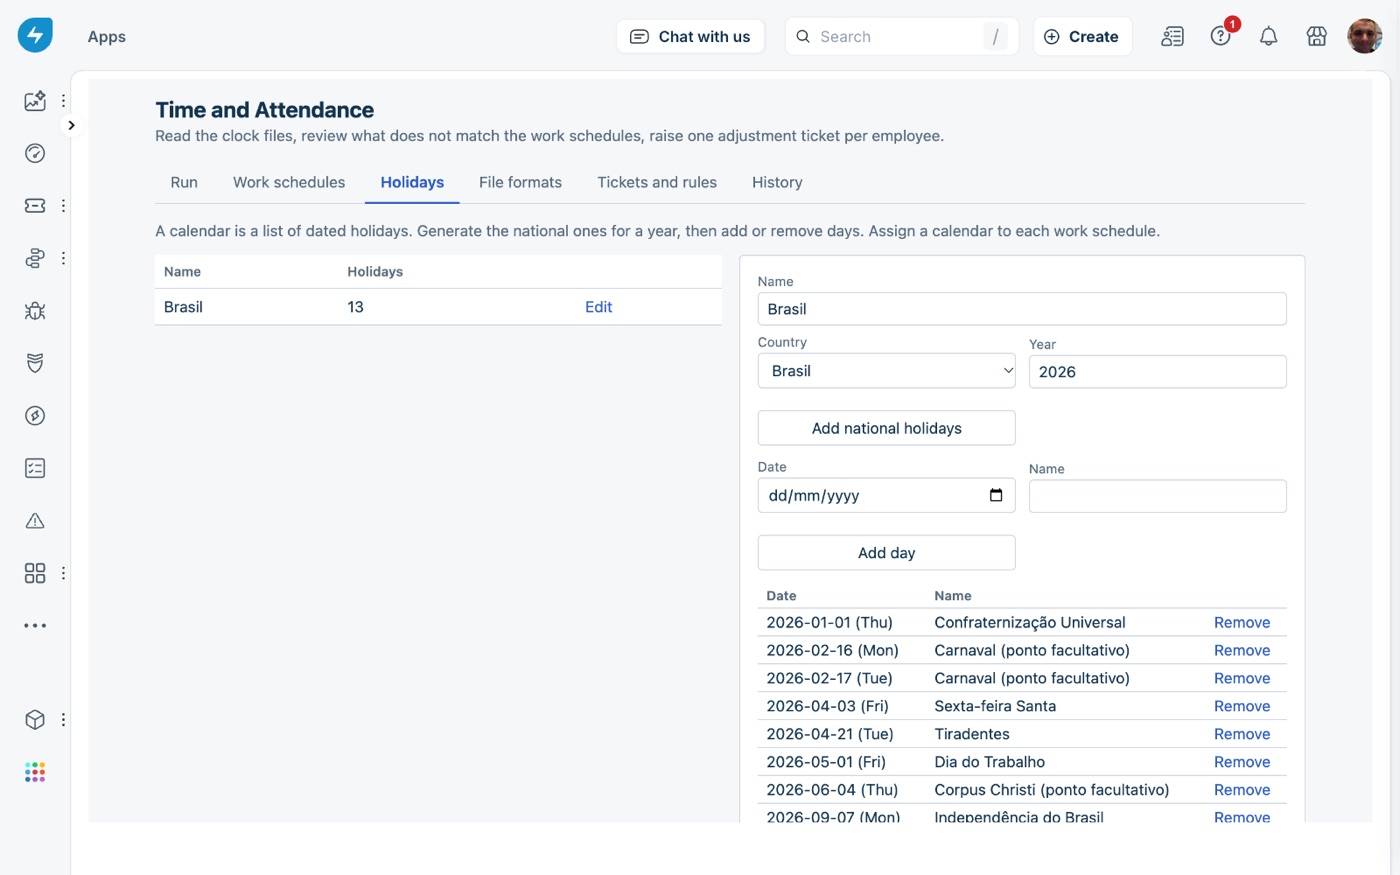1400x875 pixels.
Task: Open the notifications bell
Action: pos(1268,37)
